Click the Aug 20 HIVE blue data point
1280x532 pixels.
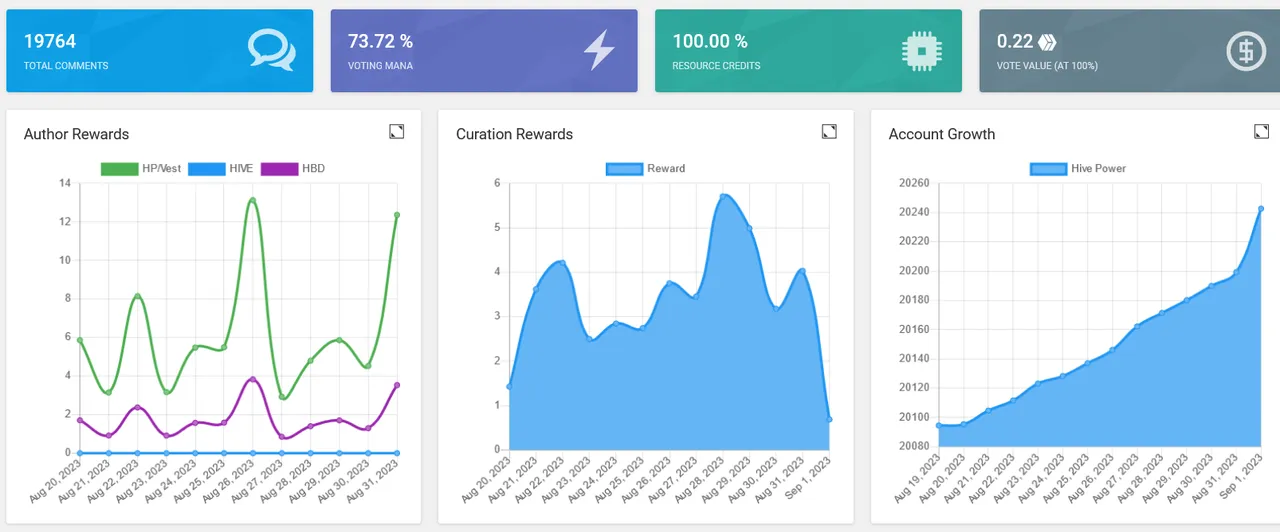pos(79,453)
